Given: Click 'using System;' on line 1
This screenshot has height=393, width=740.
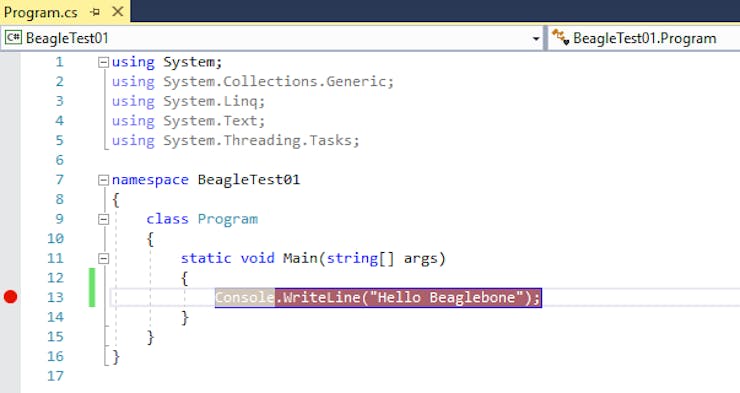Looking at the screenshot, I should pos(167,62).
